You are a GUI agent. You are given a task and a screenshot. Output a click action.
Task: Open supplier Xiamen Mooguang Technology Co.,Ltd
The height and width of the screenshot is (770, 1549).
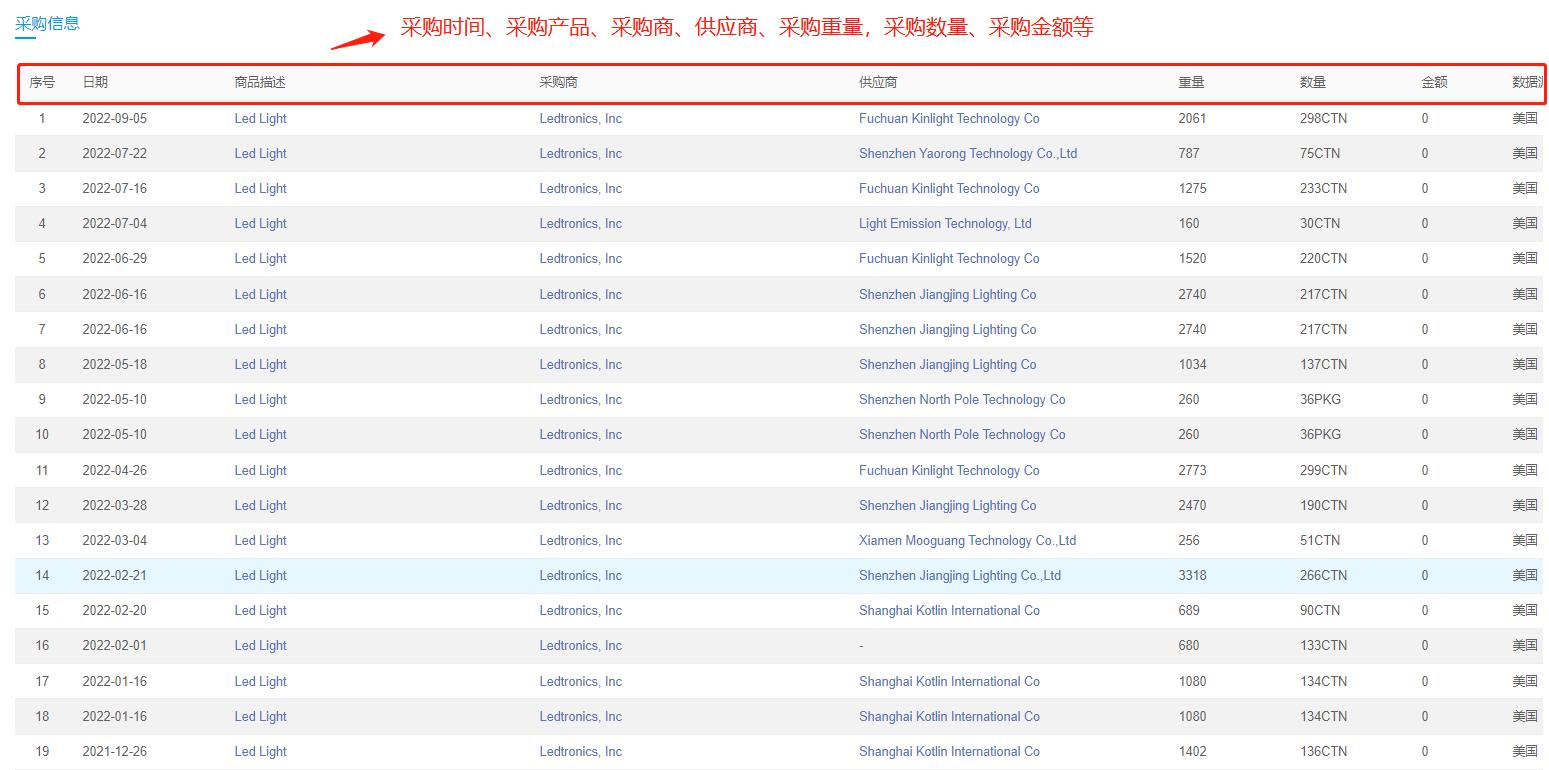(x=967, y=540)
